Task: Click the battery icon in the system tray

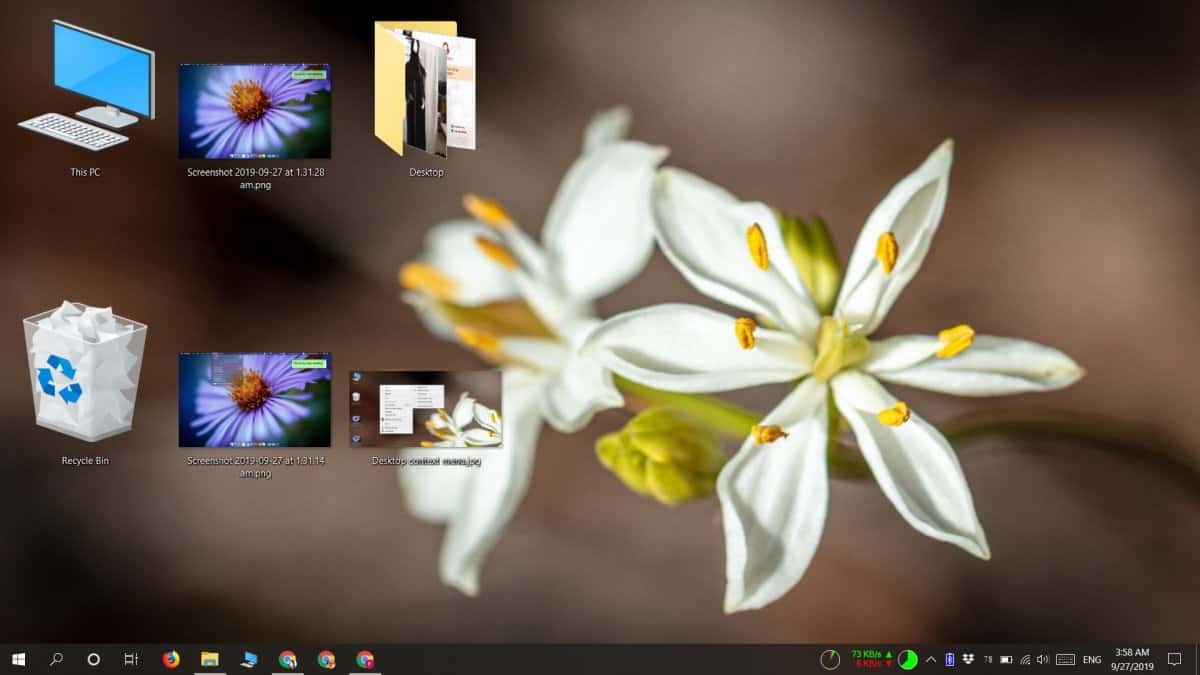Action: [1005, 660]
